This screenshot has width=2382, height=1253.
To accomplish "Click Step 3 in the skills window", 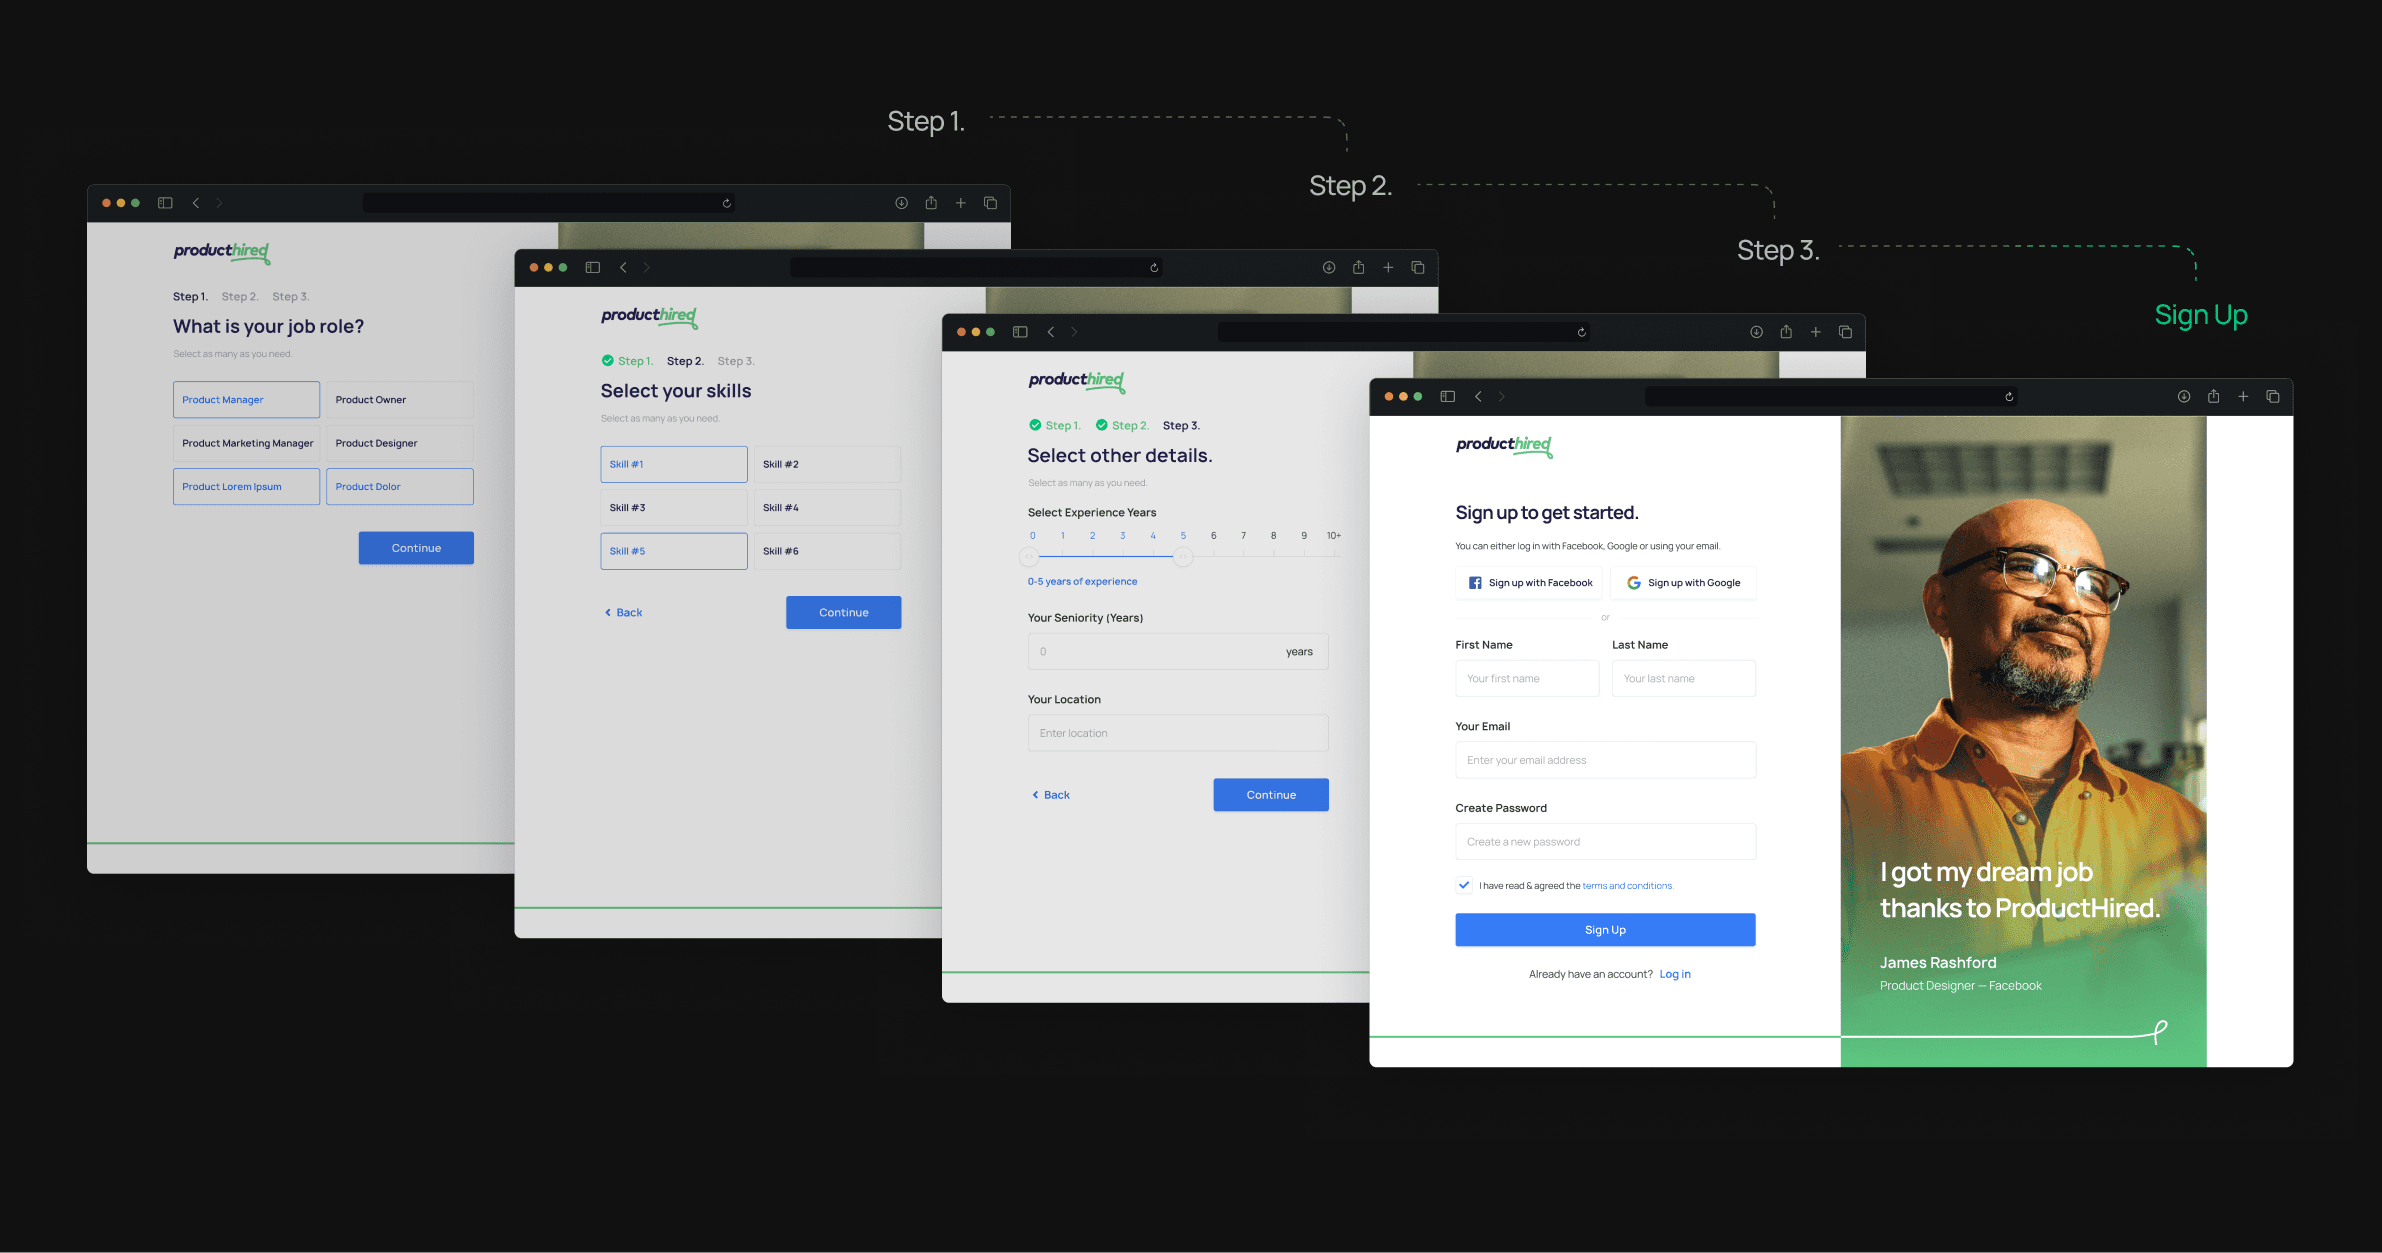I will click(735, 361).
